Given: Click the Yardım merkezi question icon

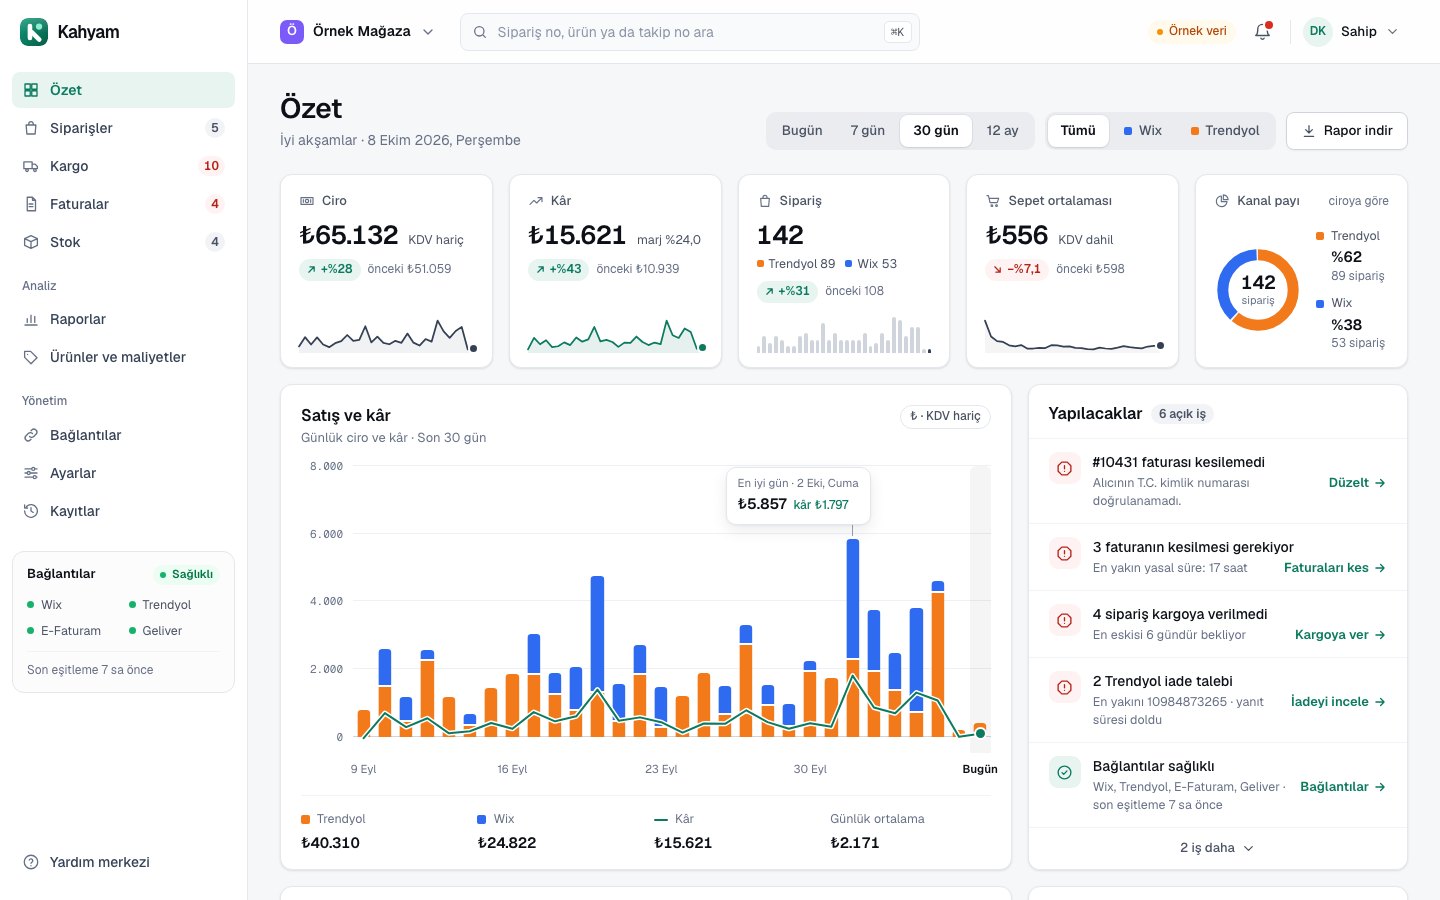Looking at the screenshot, I should click(31, 862).
